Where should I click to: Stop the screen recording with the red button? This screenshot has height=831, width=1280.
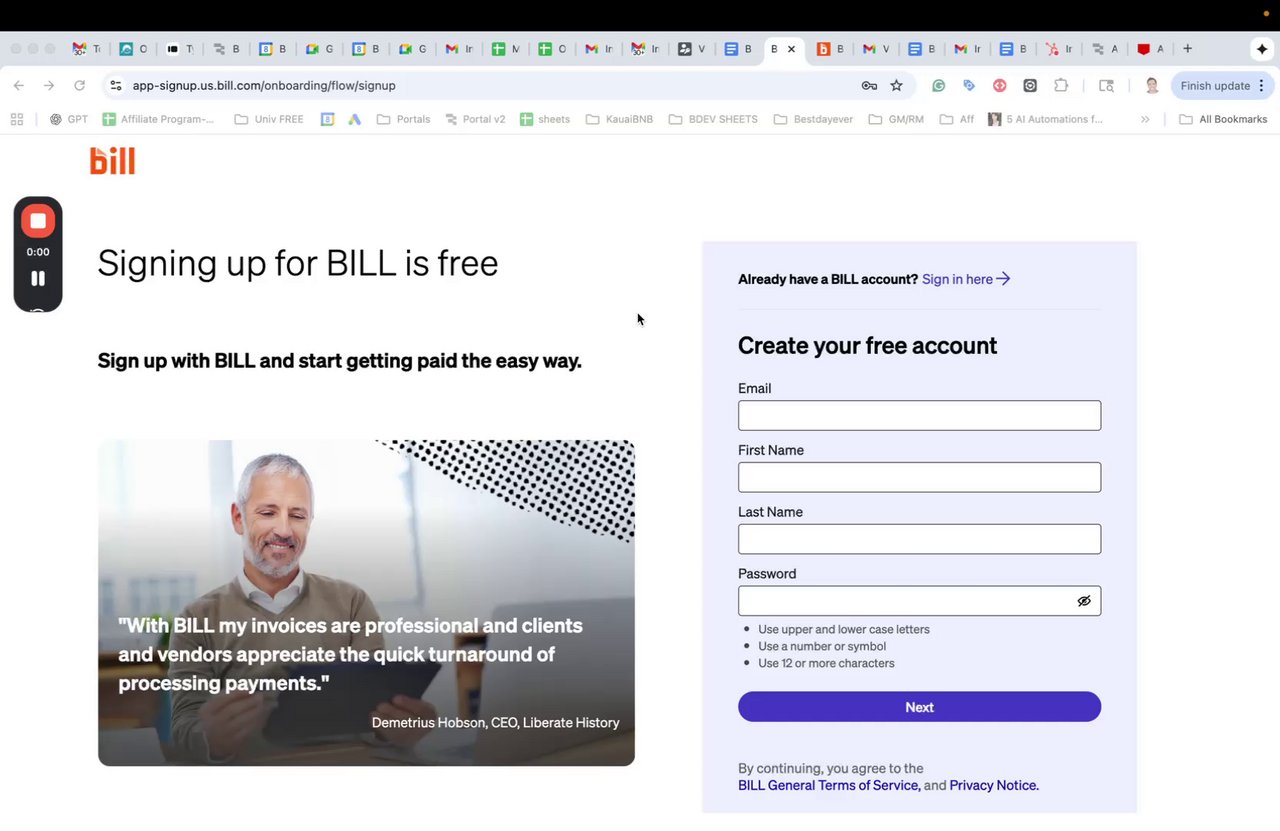[x=38, y=221]
